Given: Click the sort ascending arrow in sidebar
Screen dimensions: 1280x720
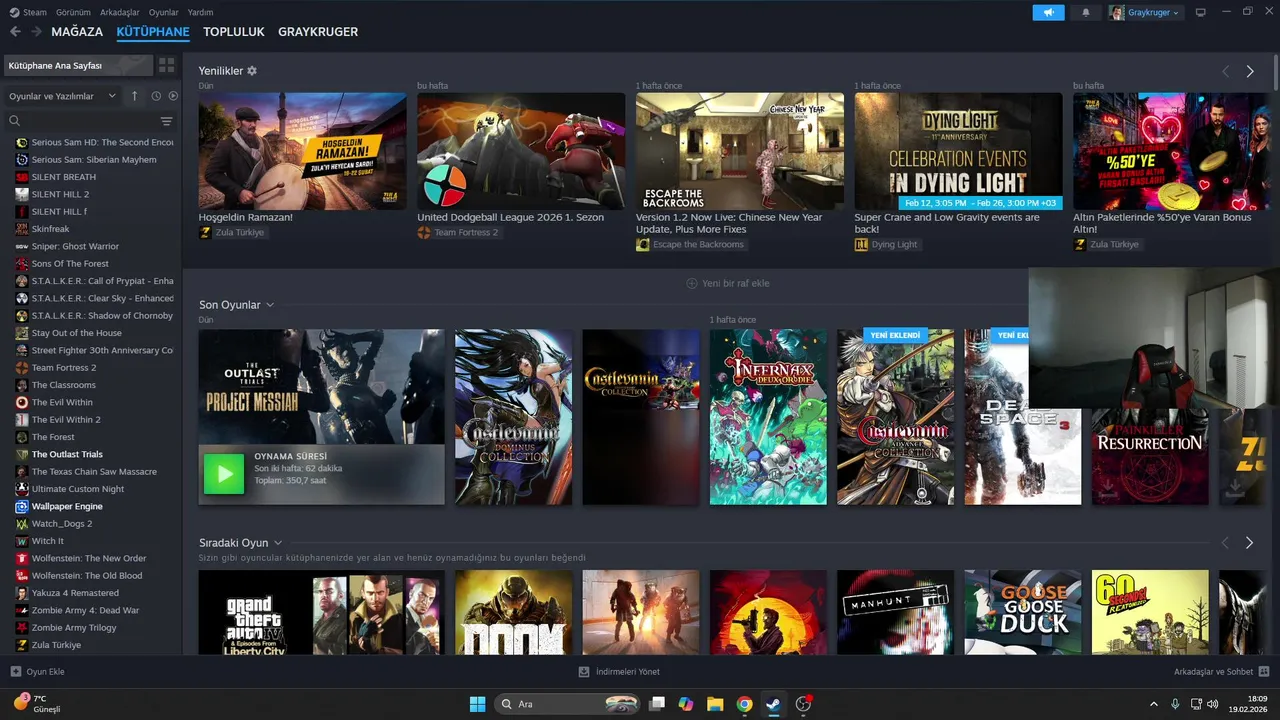Looking at the screenshot, I should point(135,96).
